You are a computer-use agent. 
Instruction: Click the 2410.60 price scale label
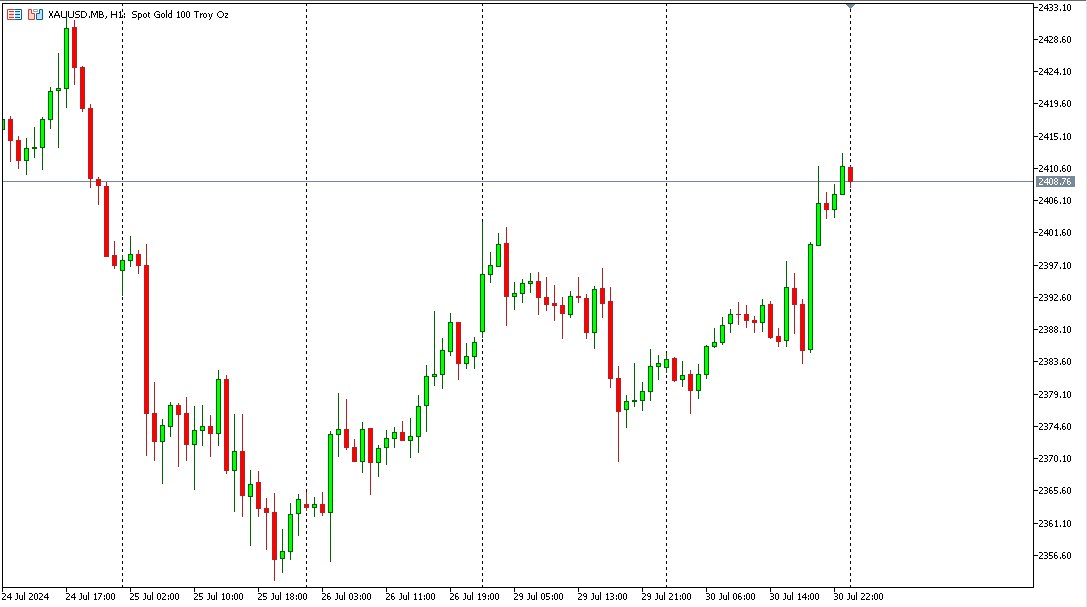click(1054, 168)
